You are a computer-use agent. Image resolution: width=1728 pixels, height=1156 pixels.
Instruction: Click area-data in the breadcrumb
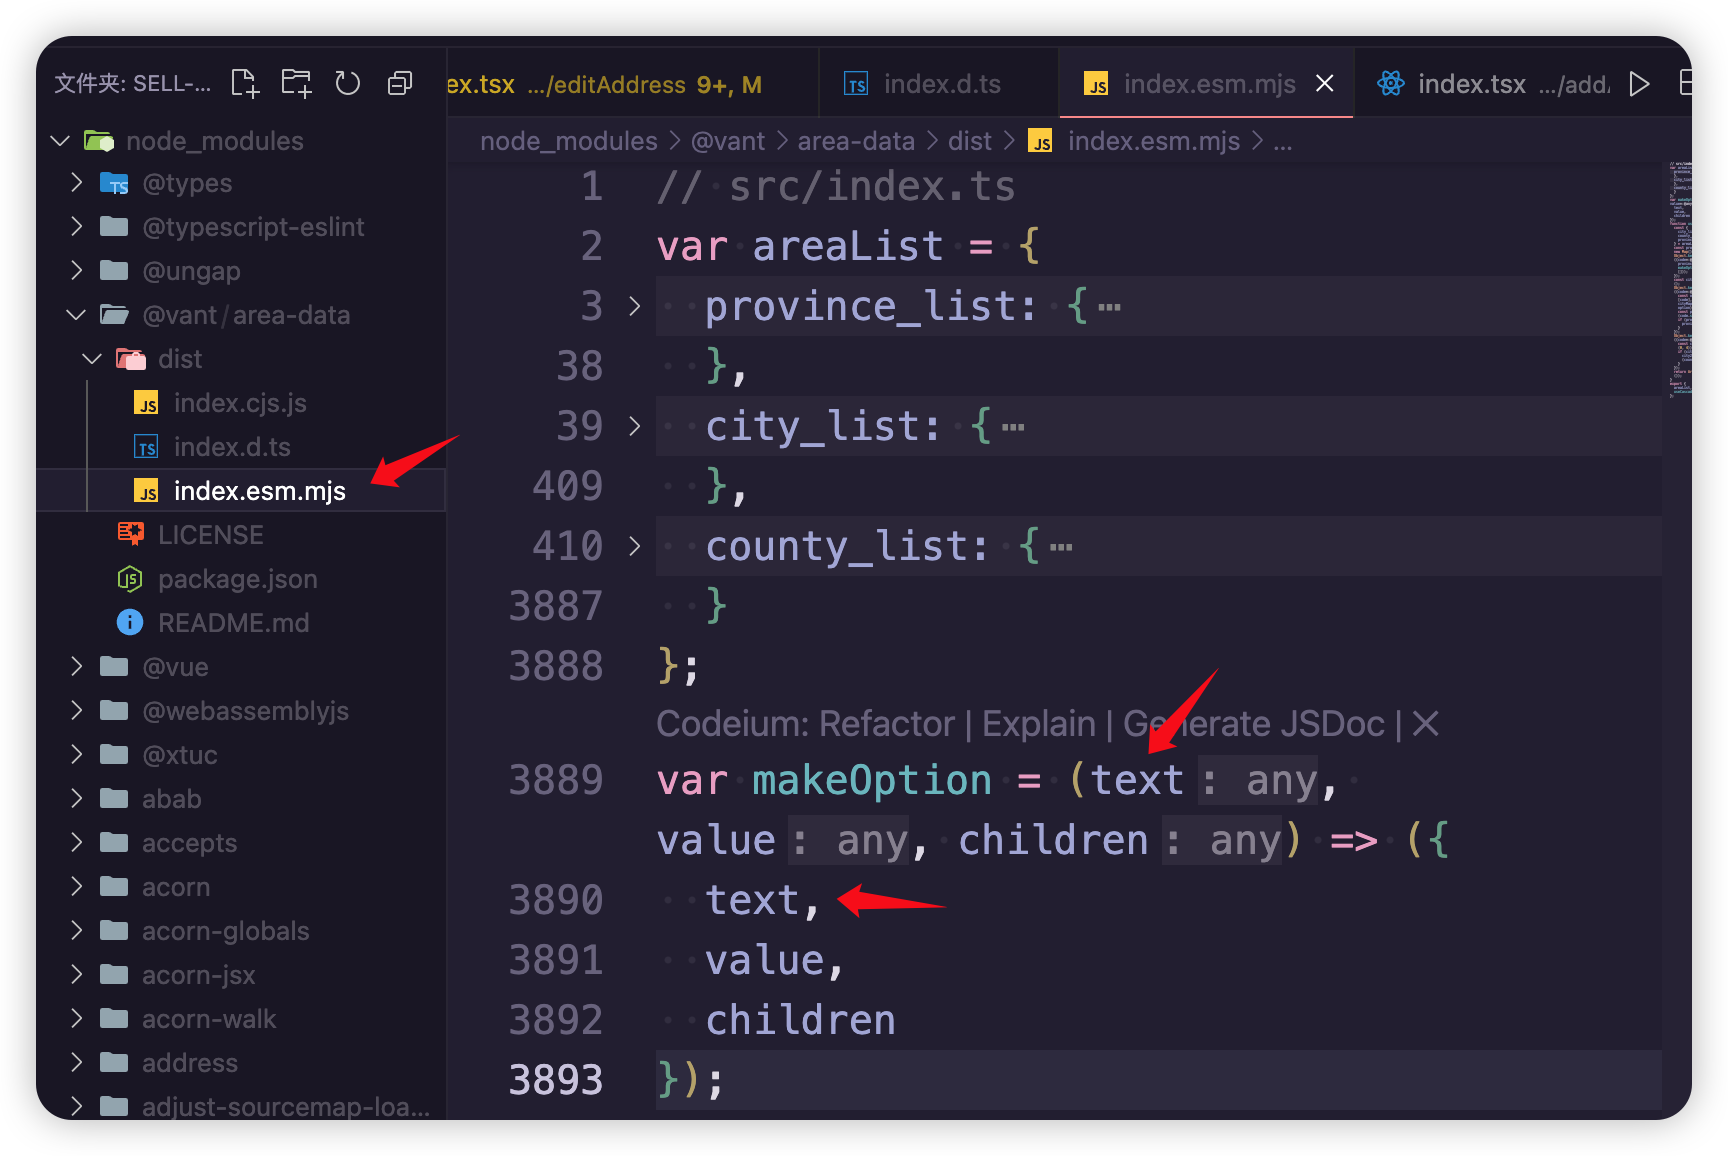[x=856, y=141]
